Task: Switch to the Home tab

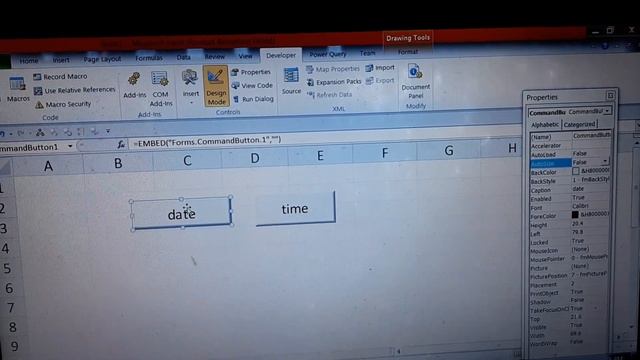Action: pos(29,61)
